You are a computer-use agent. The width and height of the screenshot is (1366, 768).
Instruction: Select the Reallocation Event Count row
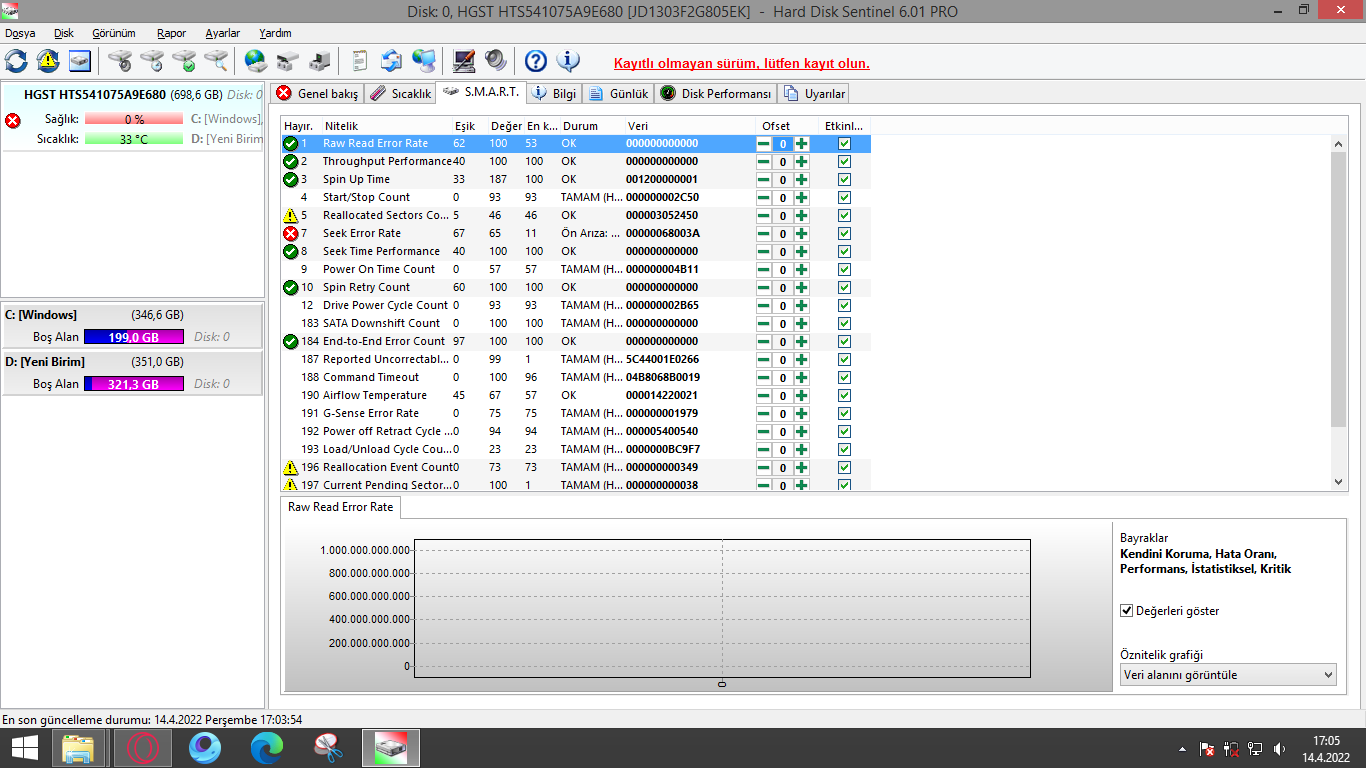pos(576,468)
